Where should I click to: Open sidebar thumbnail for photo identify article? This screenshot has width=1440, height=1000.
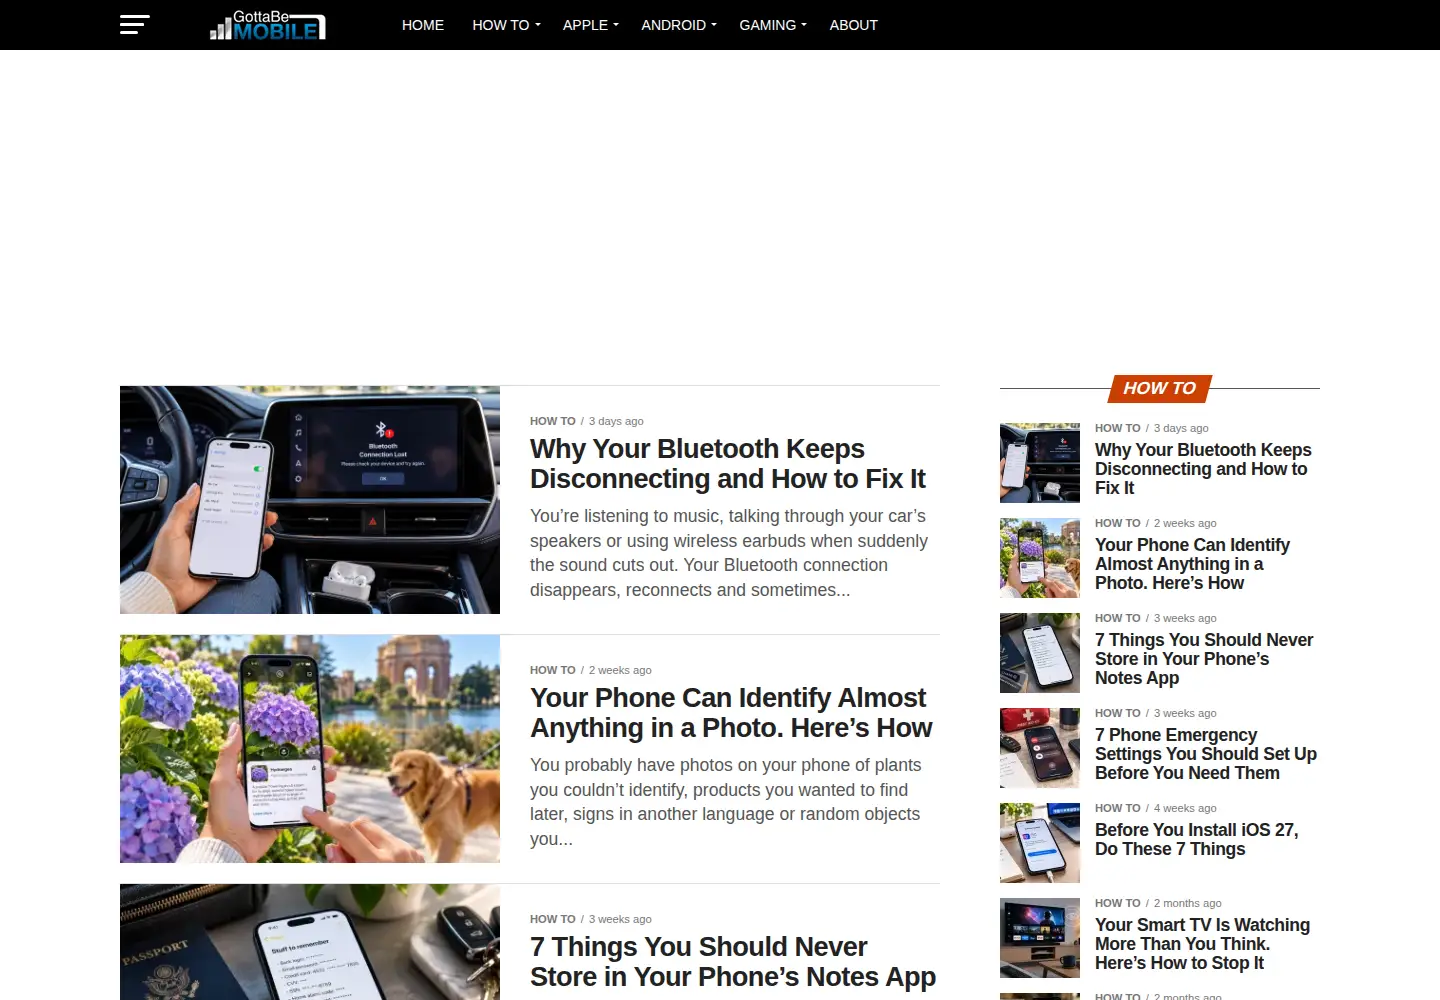[1040, 558]
